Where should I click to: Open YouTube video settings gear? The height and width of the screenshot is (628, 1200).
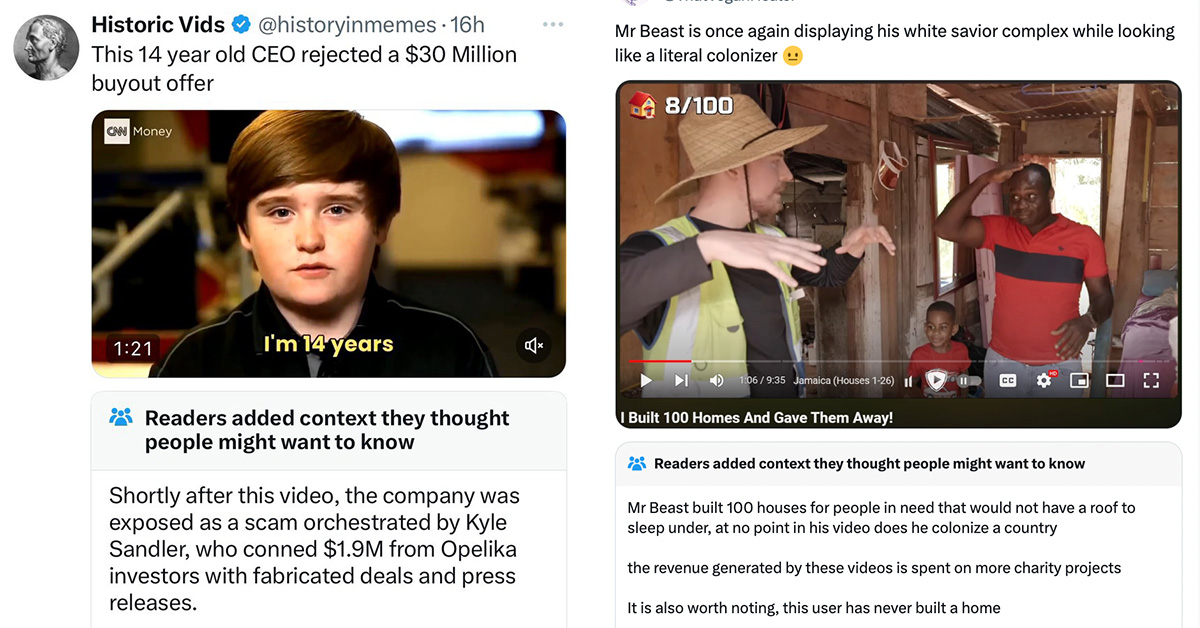click(x=1044, y=380)
